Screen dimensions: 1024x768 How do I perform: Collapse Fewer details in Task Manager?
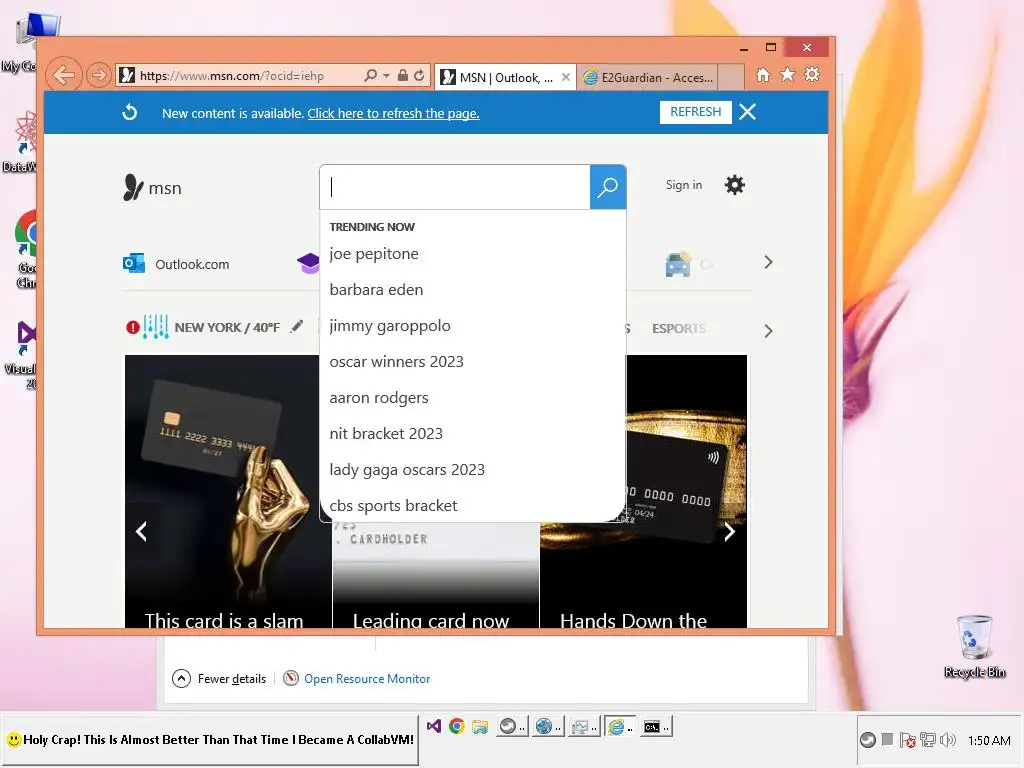tap(219, 679)
